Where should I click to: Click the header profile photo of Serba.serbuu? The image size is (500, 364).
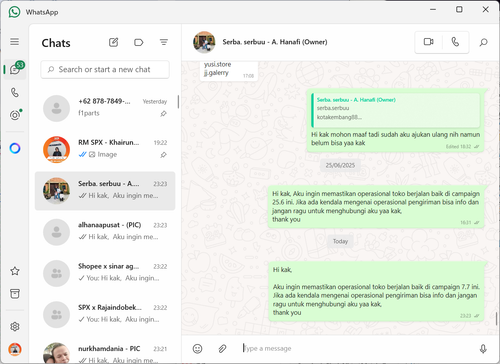[x=204, y=42]
